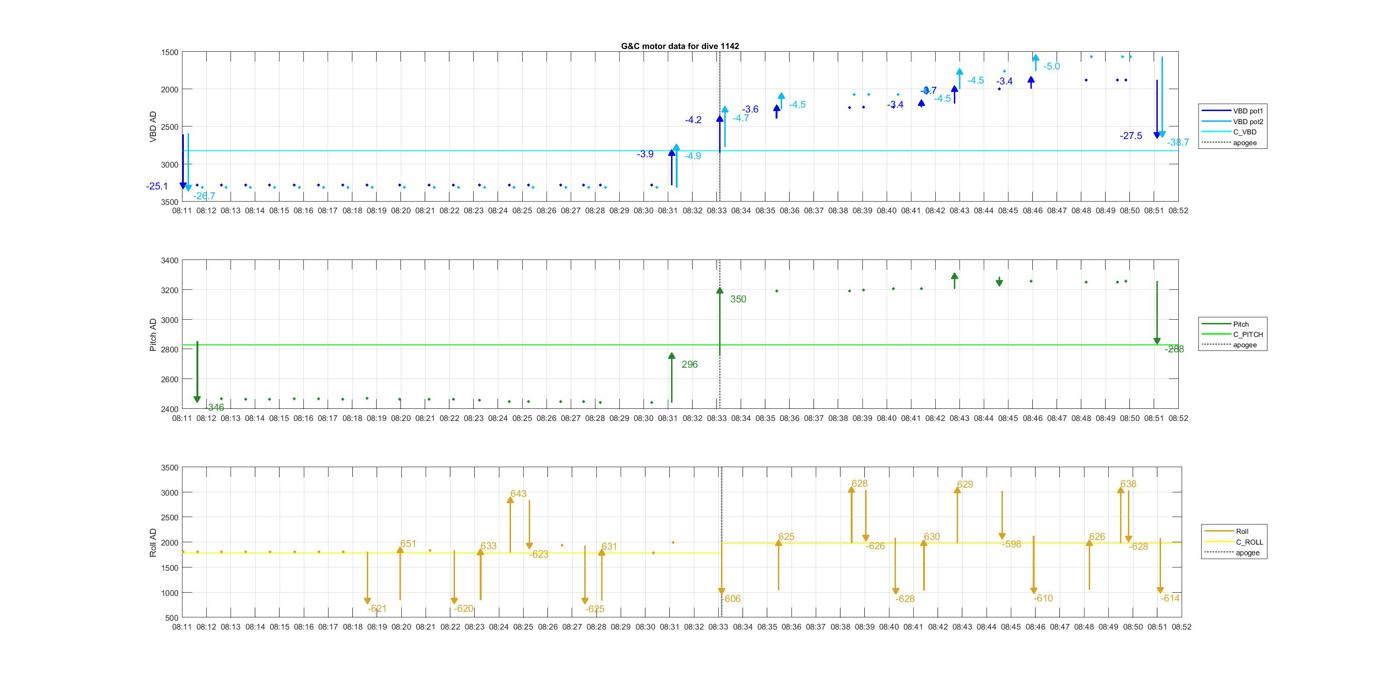1400x693 pixels.
Task: Click the '651' roll data label
Action: [x=408, y=545]
